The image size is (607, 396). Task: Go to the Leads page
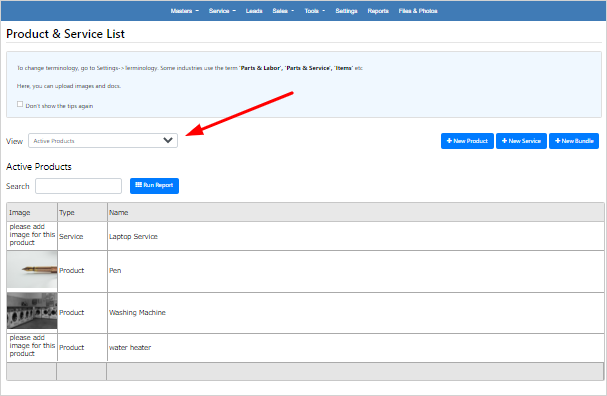[254, 11]
